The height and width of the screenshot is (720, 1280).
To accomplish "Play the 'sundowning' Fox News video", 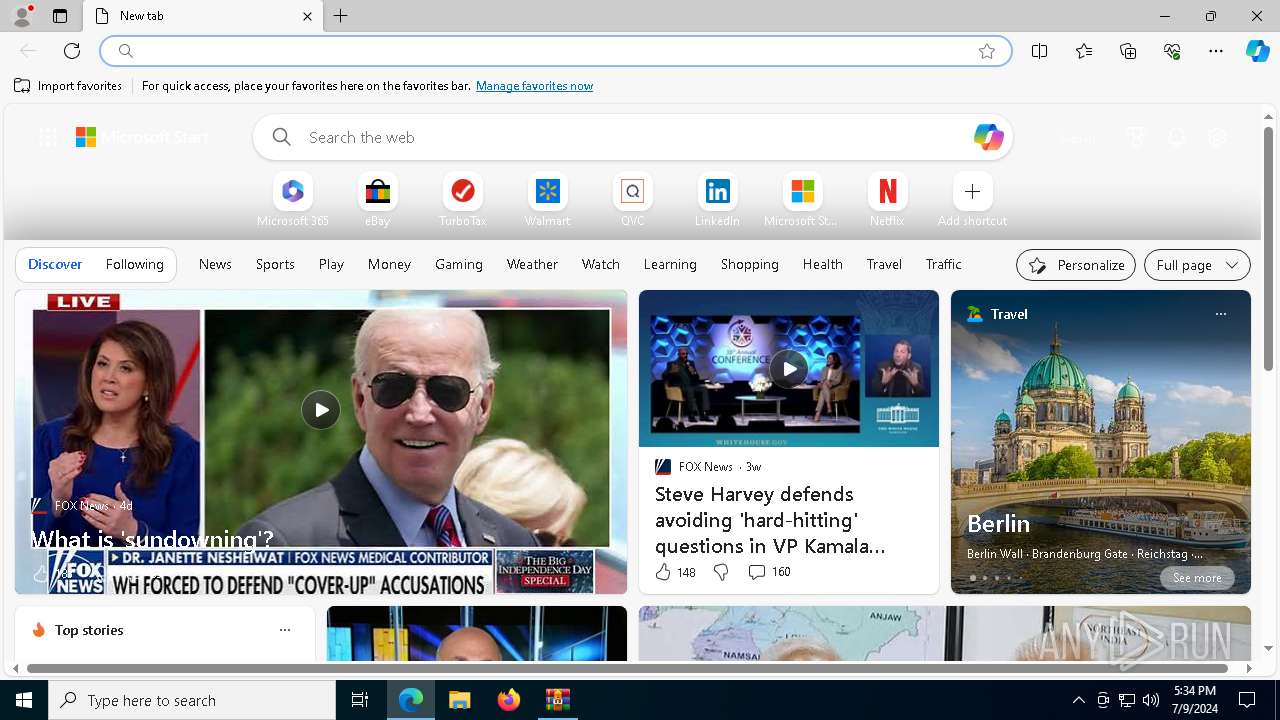I will (321, 410).
